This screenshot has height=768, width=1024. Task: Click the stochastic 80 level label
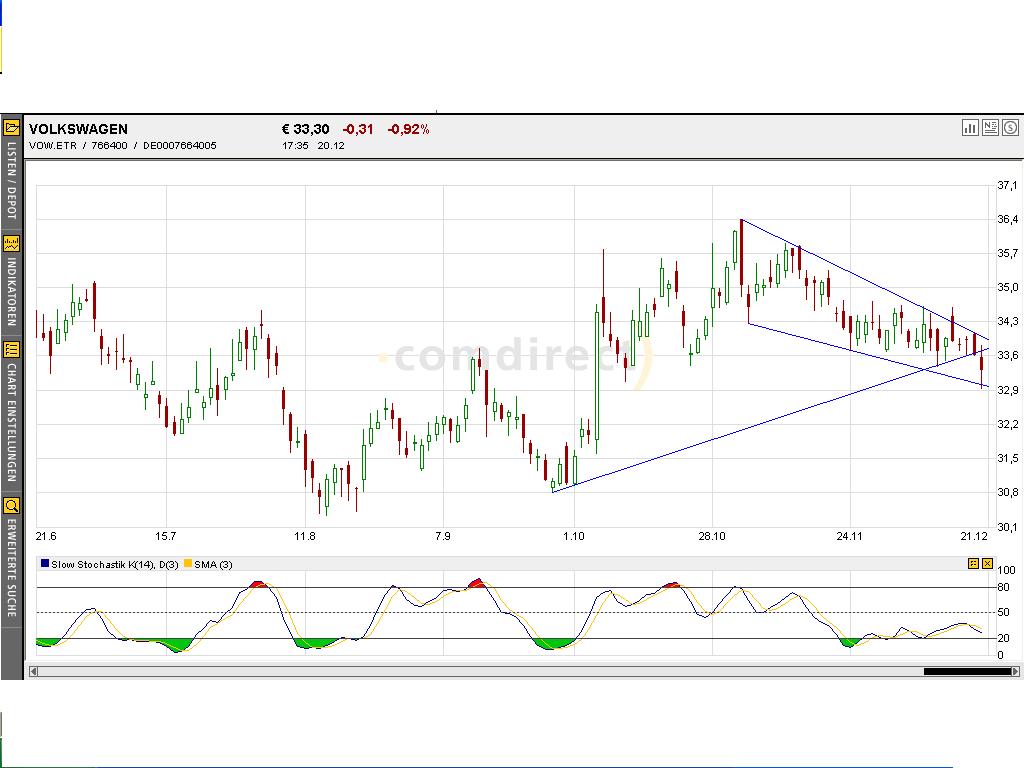pyautogui.click(x=1003, y=587)
